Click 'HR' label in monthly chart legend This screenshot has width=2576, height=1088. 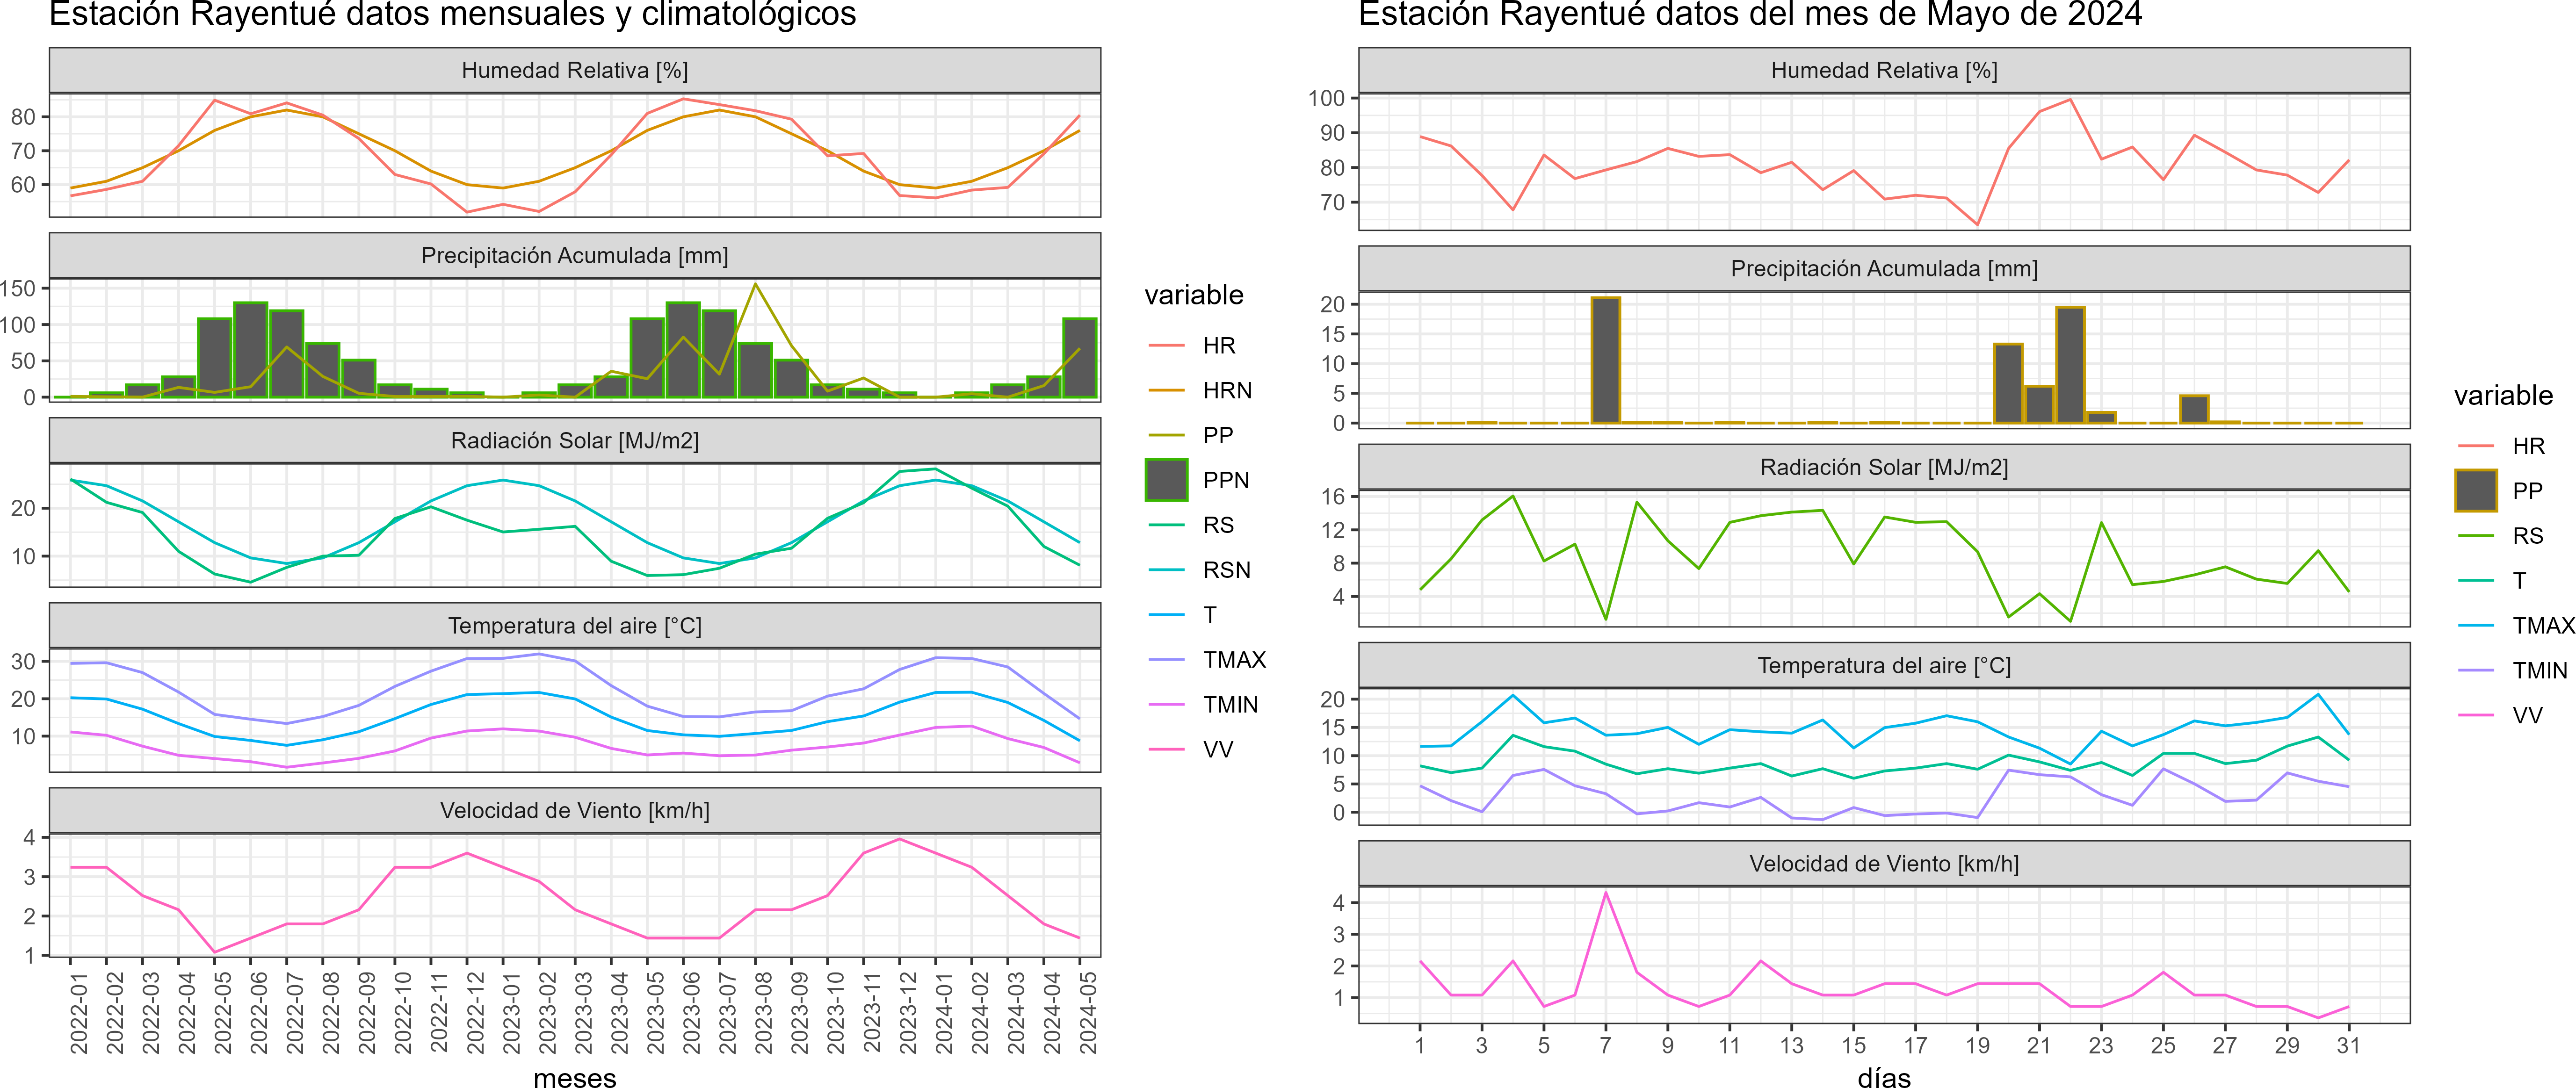[x=1219, y=345]
